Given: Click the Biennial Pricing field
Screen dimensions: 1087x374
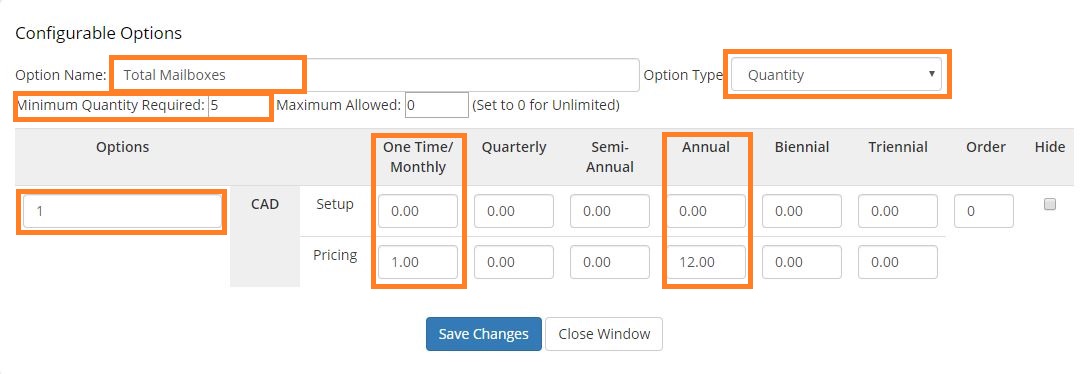Looking at the screenshot, I should click(801, 262).
